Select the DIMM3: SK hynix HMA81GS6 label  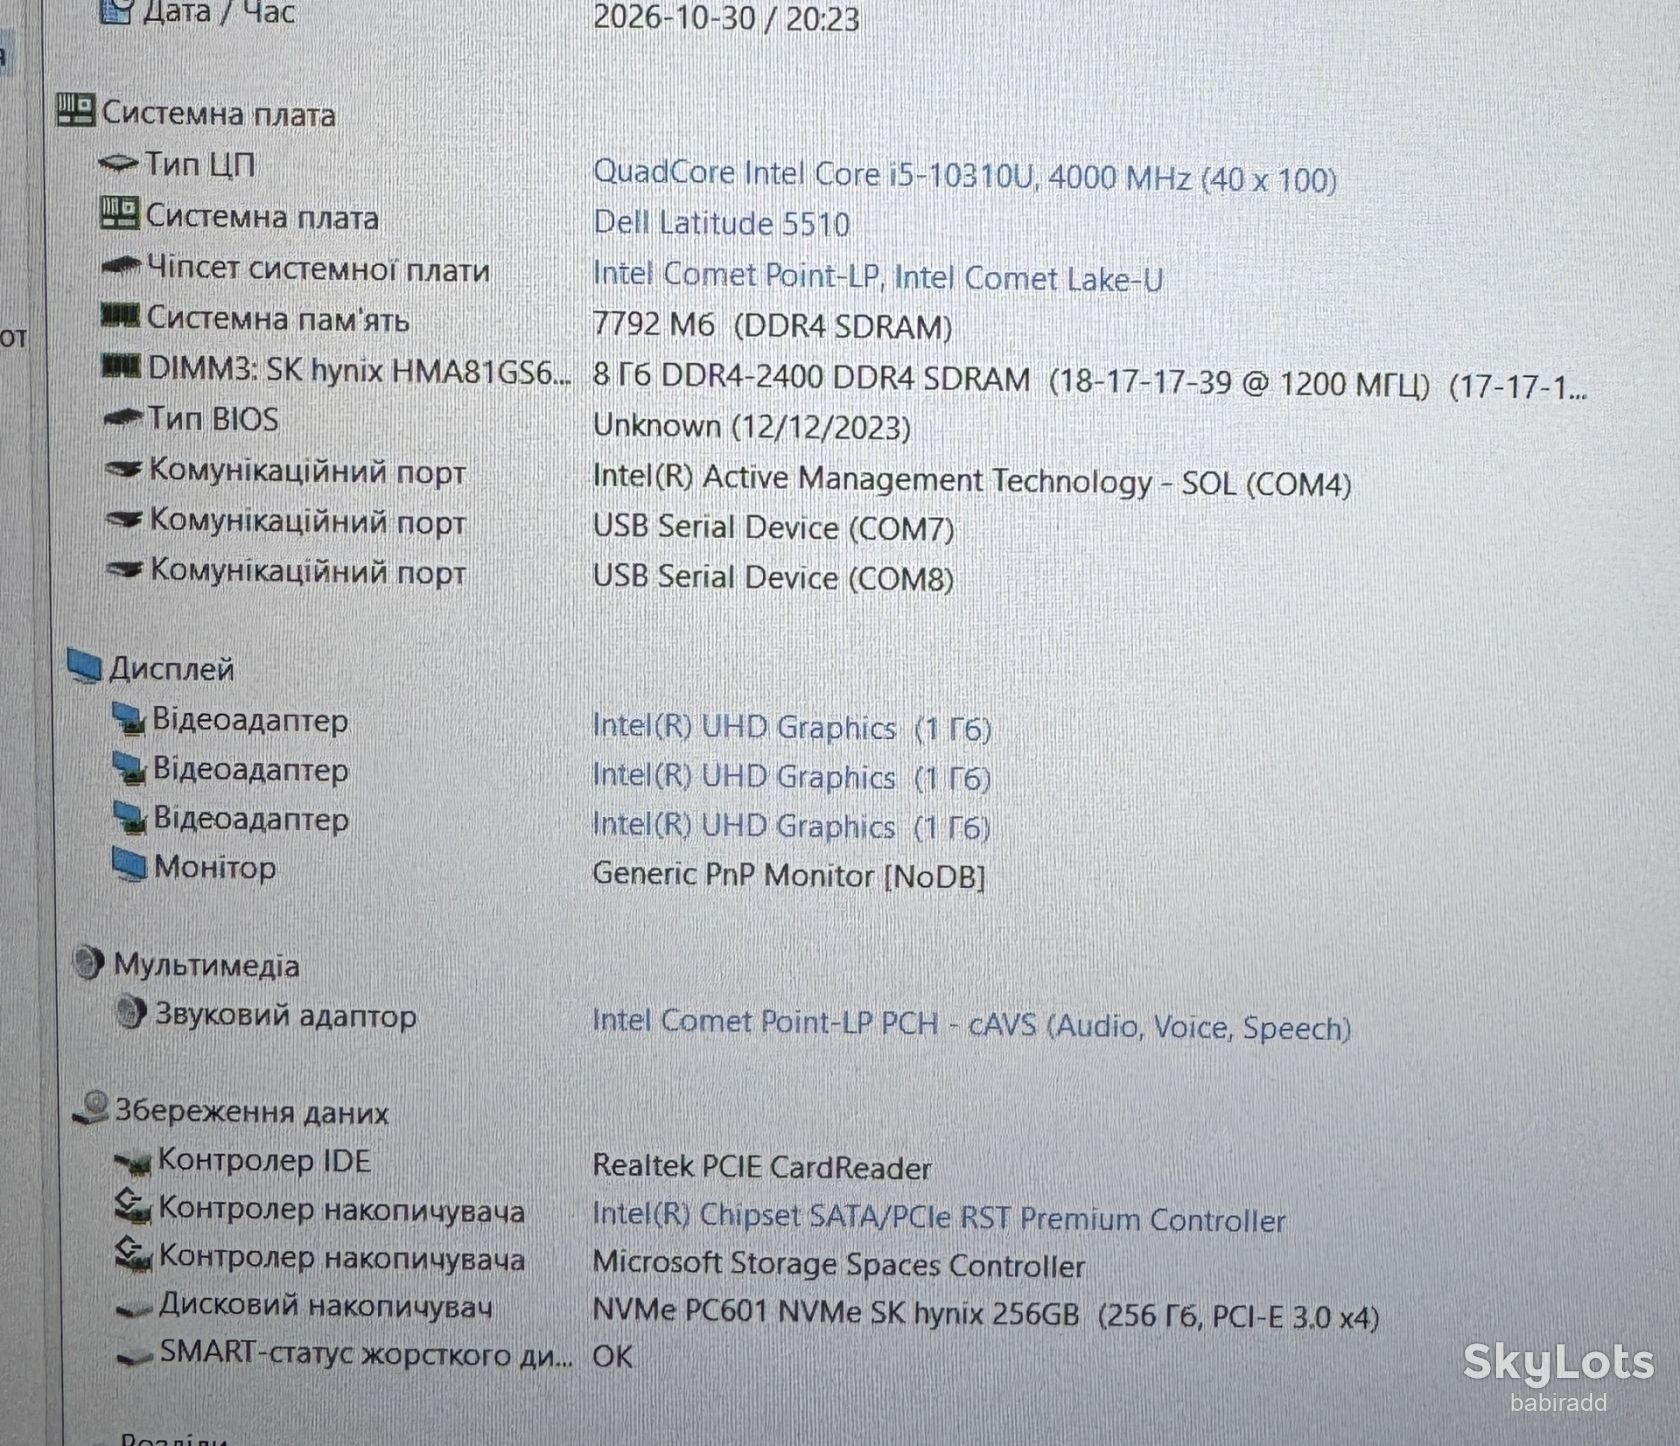pos(360,370)
